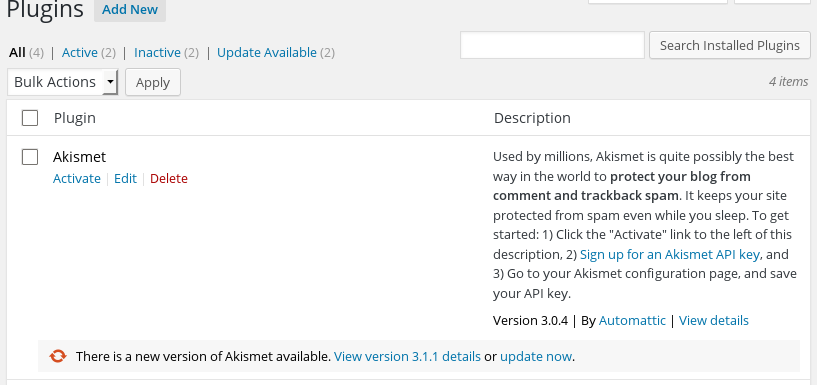Visit the Automattic author link
The width and height of the screenshot is (817, 385).
tap(632, 320)
